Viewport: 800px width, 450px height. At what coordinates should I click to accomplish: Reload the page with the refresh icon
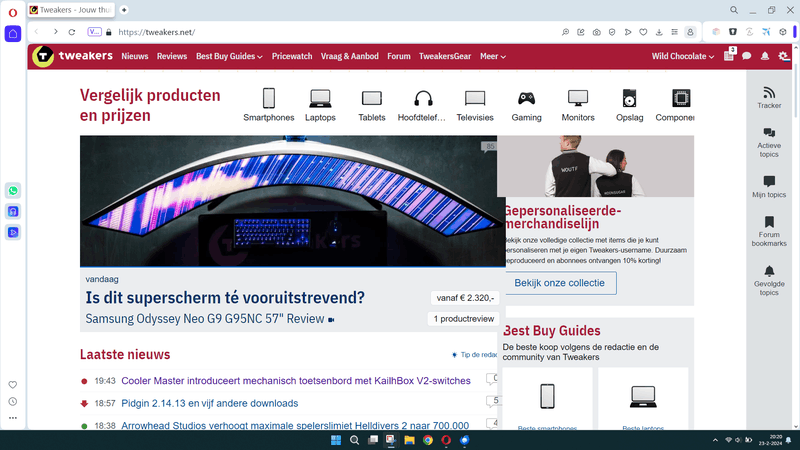(x=72, y=32)
